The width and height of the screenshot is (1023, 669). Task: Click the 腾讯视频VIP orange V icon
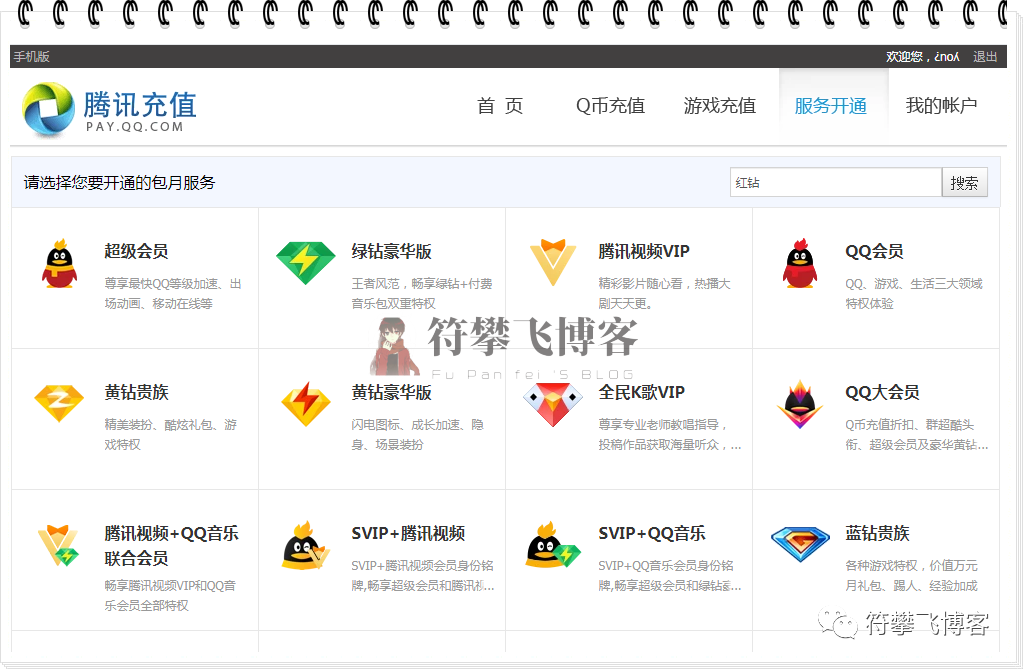coord(553,262)
